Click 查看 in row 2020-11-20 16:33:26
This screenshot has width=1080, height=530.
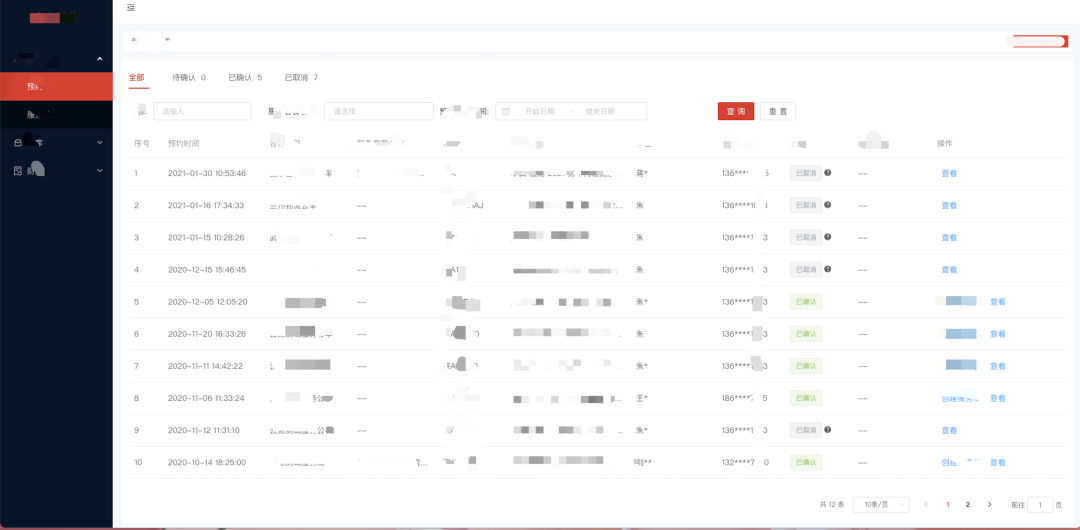[997, 334]
